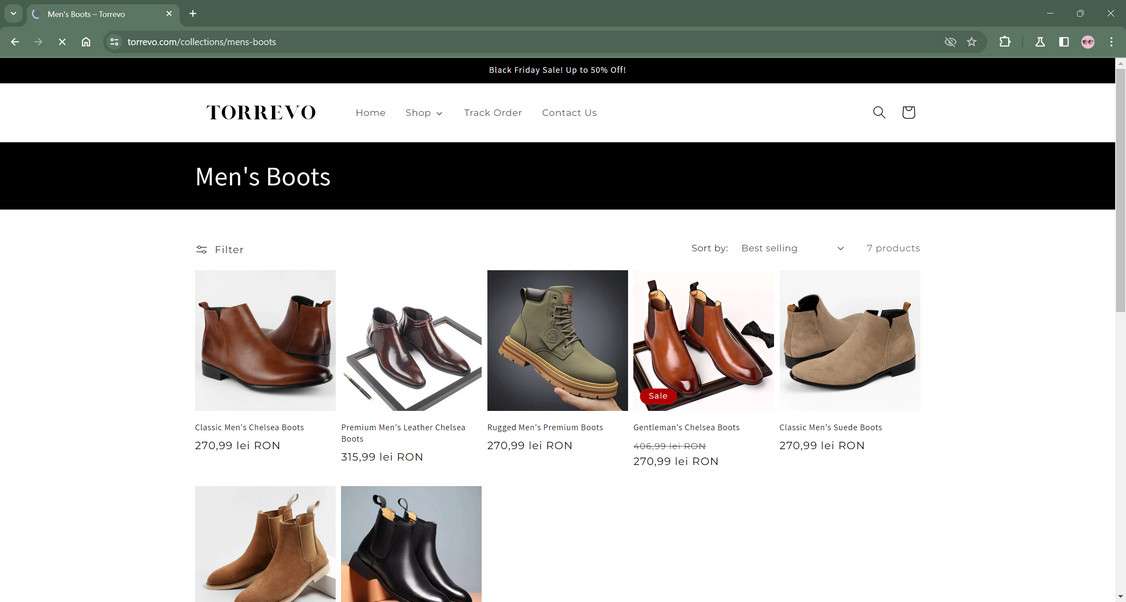This screenshot has width=1126, height=602.
Task: Click the TORREVO logo
Action: (260, 112)
